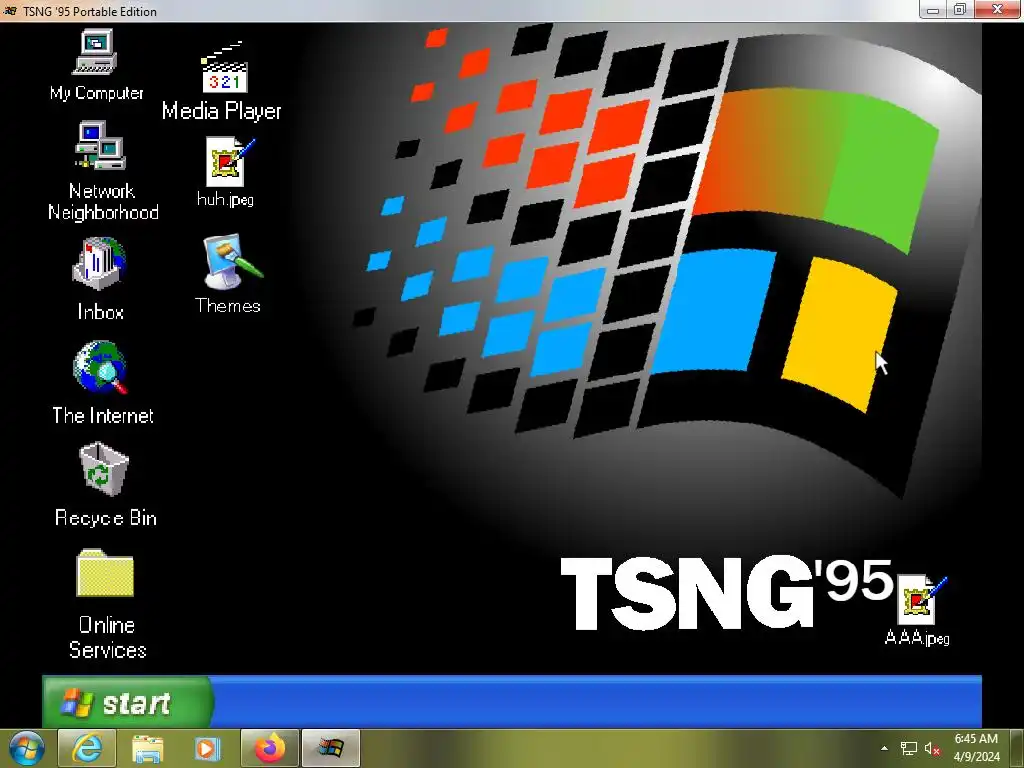1024x768 pixels.
Task: Click the muted volume tray icon
Action: tap(932, 748)
